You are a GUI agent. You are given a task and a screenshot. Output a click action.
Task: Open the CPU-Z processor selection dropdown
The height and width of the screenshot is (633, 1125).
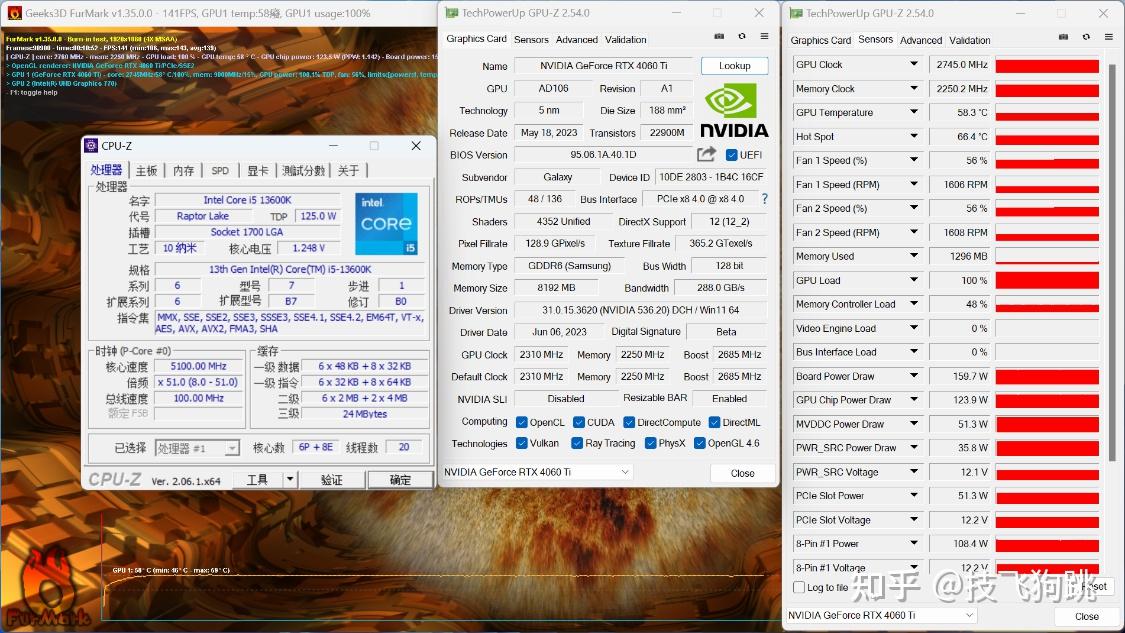click(x=232, y=449)
